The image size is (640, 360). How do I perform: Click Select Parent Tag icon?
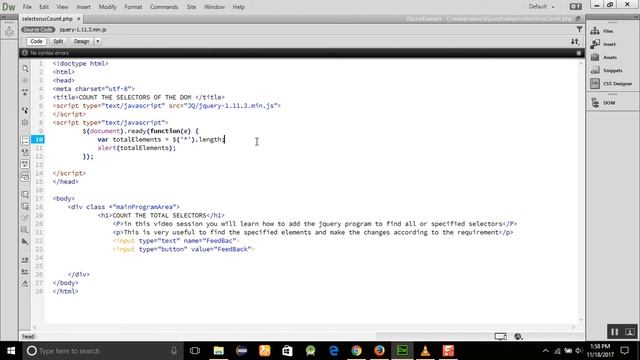(25, 110)
